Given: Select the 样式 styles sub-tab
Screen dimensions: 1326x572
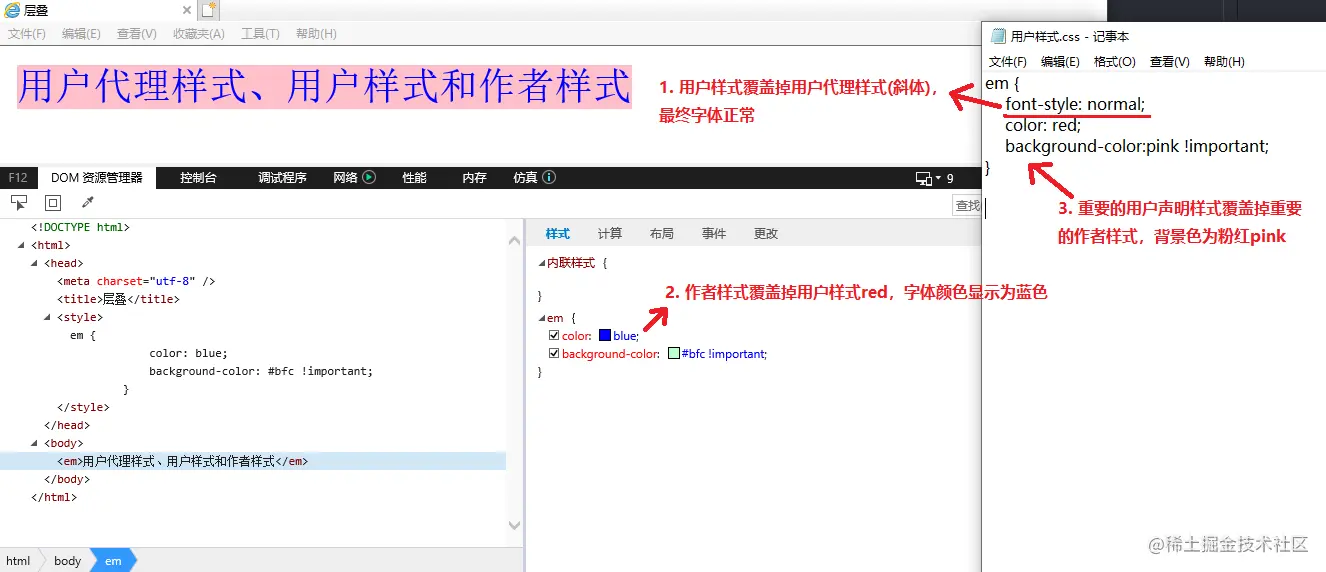Looking at the screenshot, I should click(558, 234).
